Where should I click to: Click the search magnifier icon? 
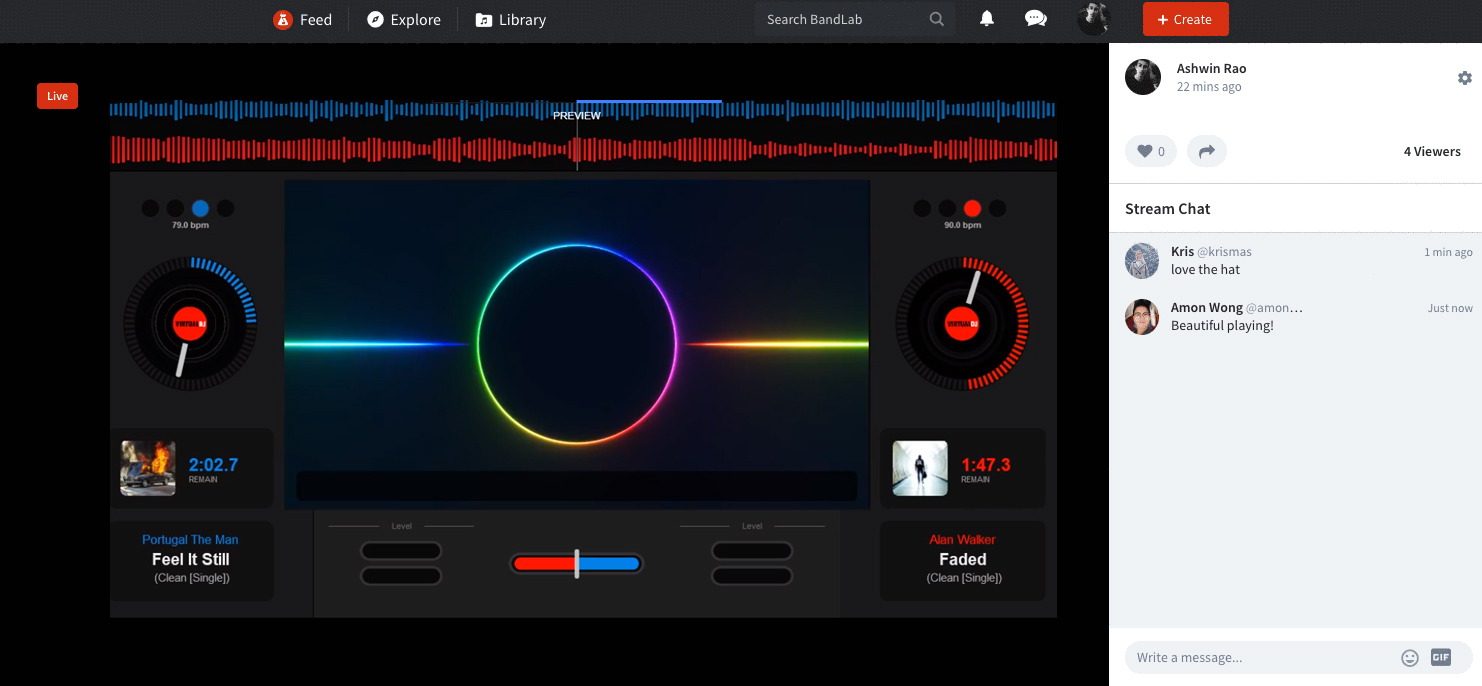point(936,19)
